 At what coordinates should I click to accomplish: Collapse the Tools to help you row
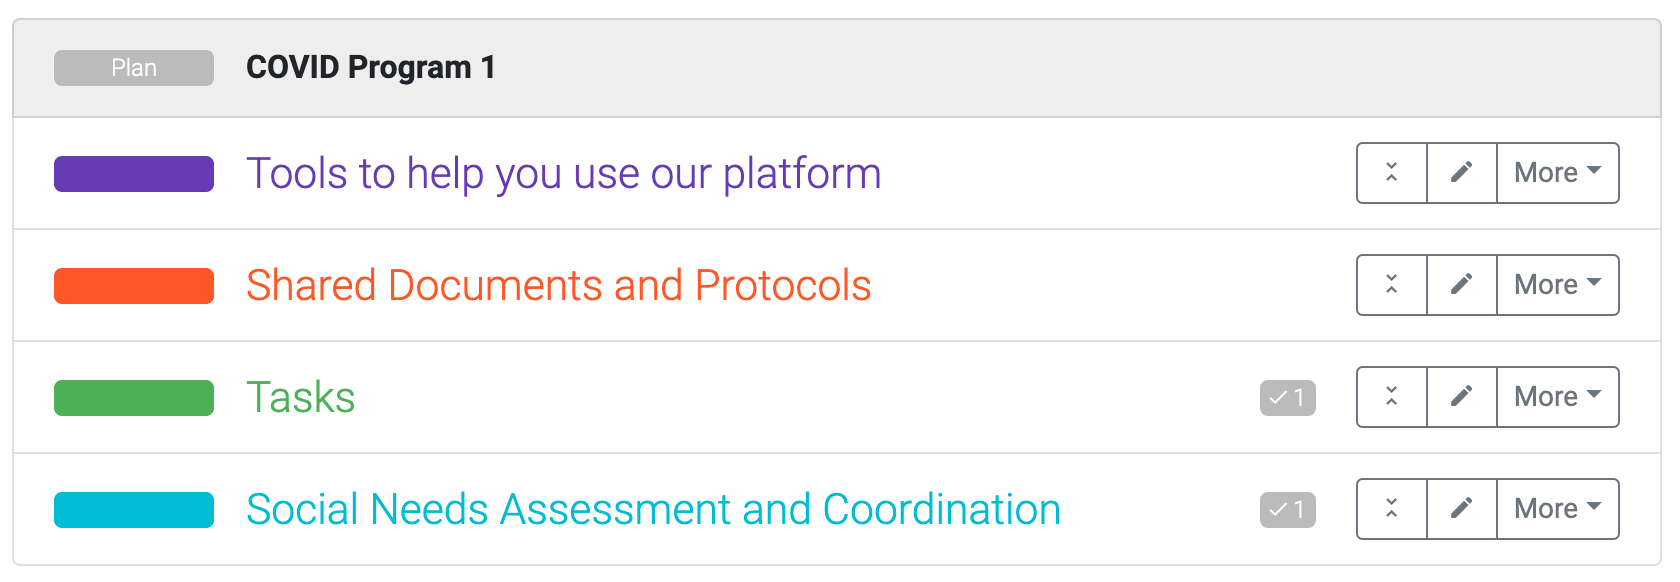[x=1391, y=173]
